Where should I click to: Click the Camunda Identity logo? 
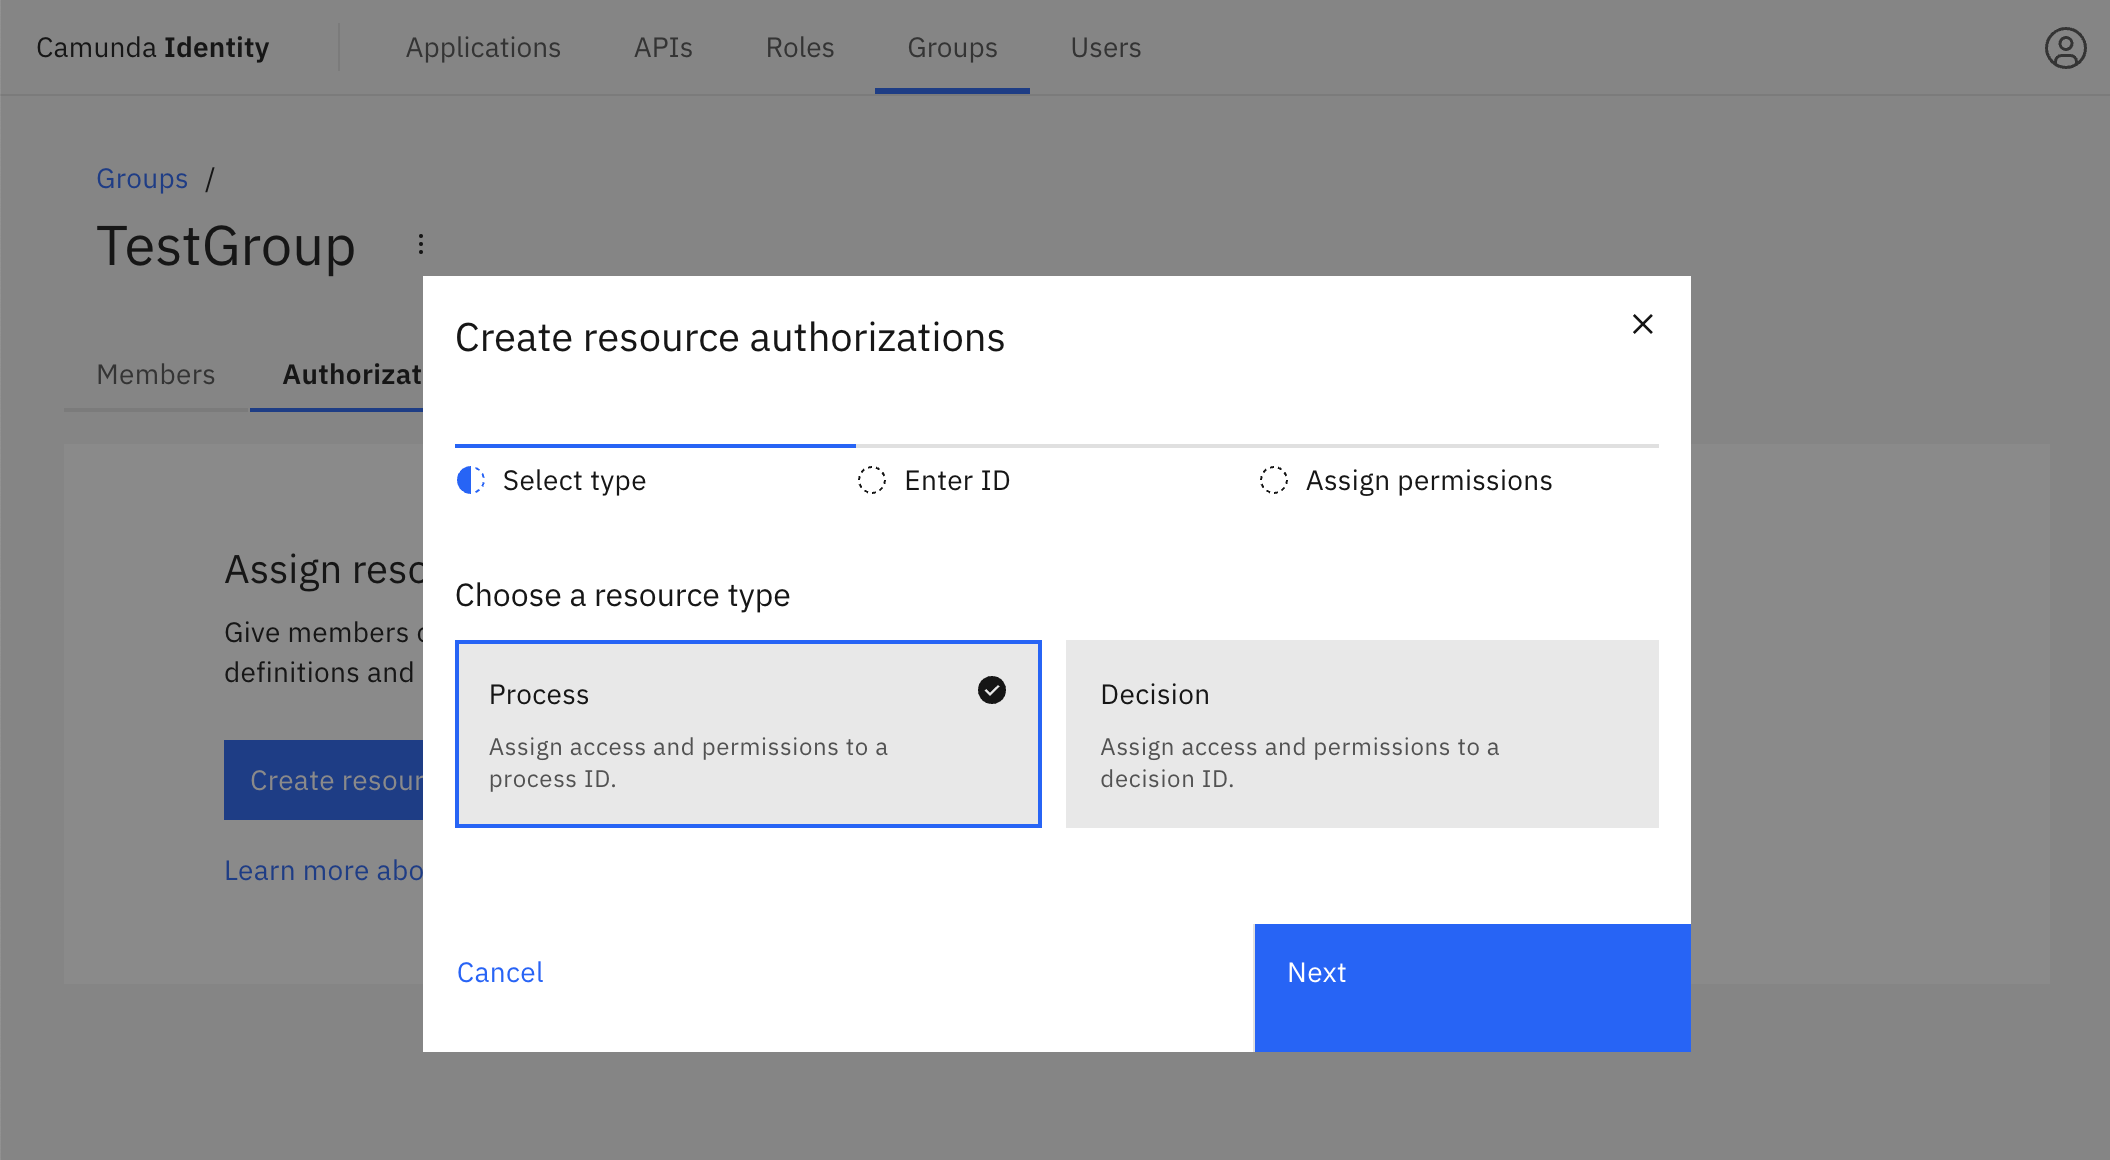(152, 47)
